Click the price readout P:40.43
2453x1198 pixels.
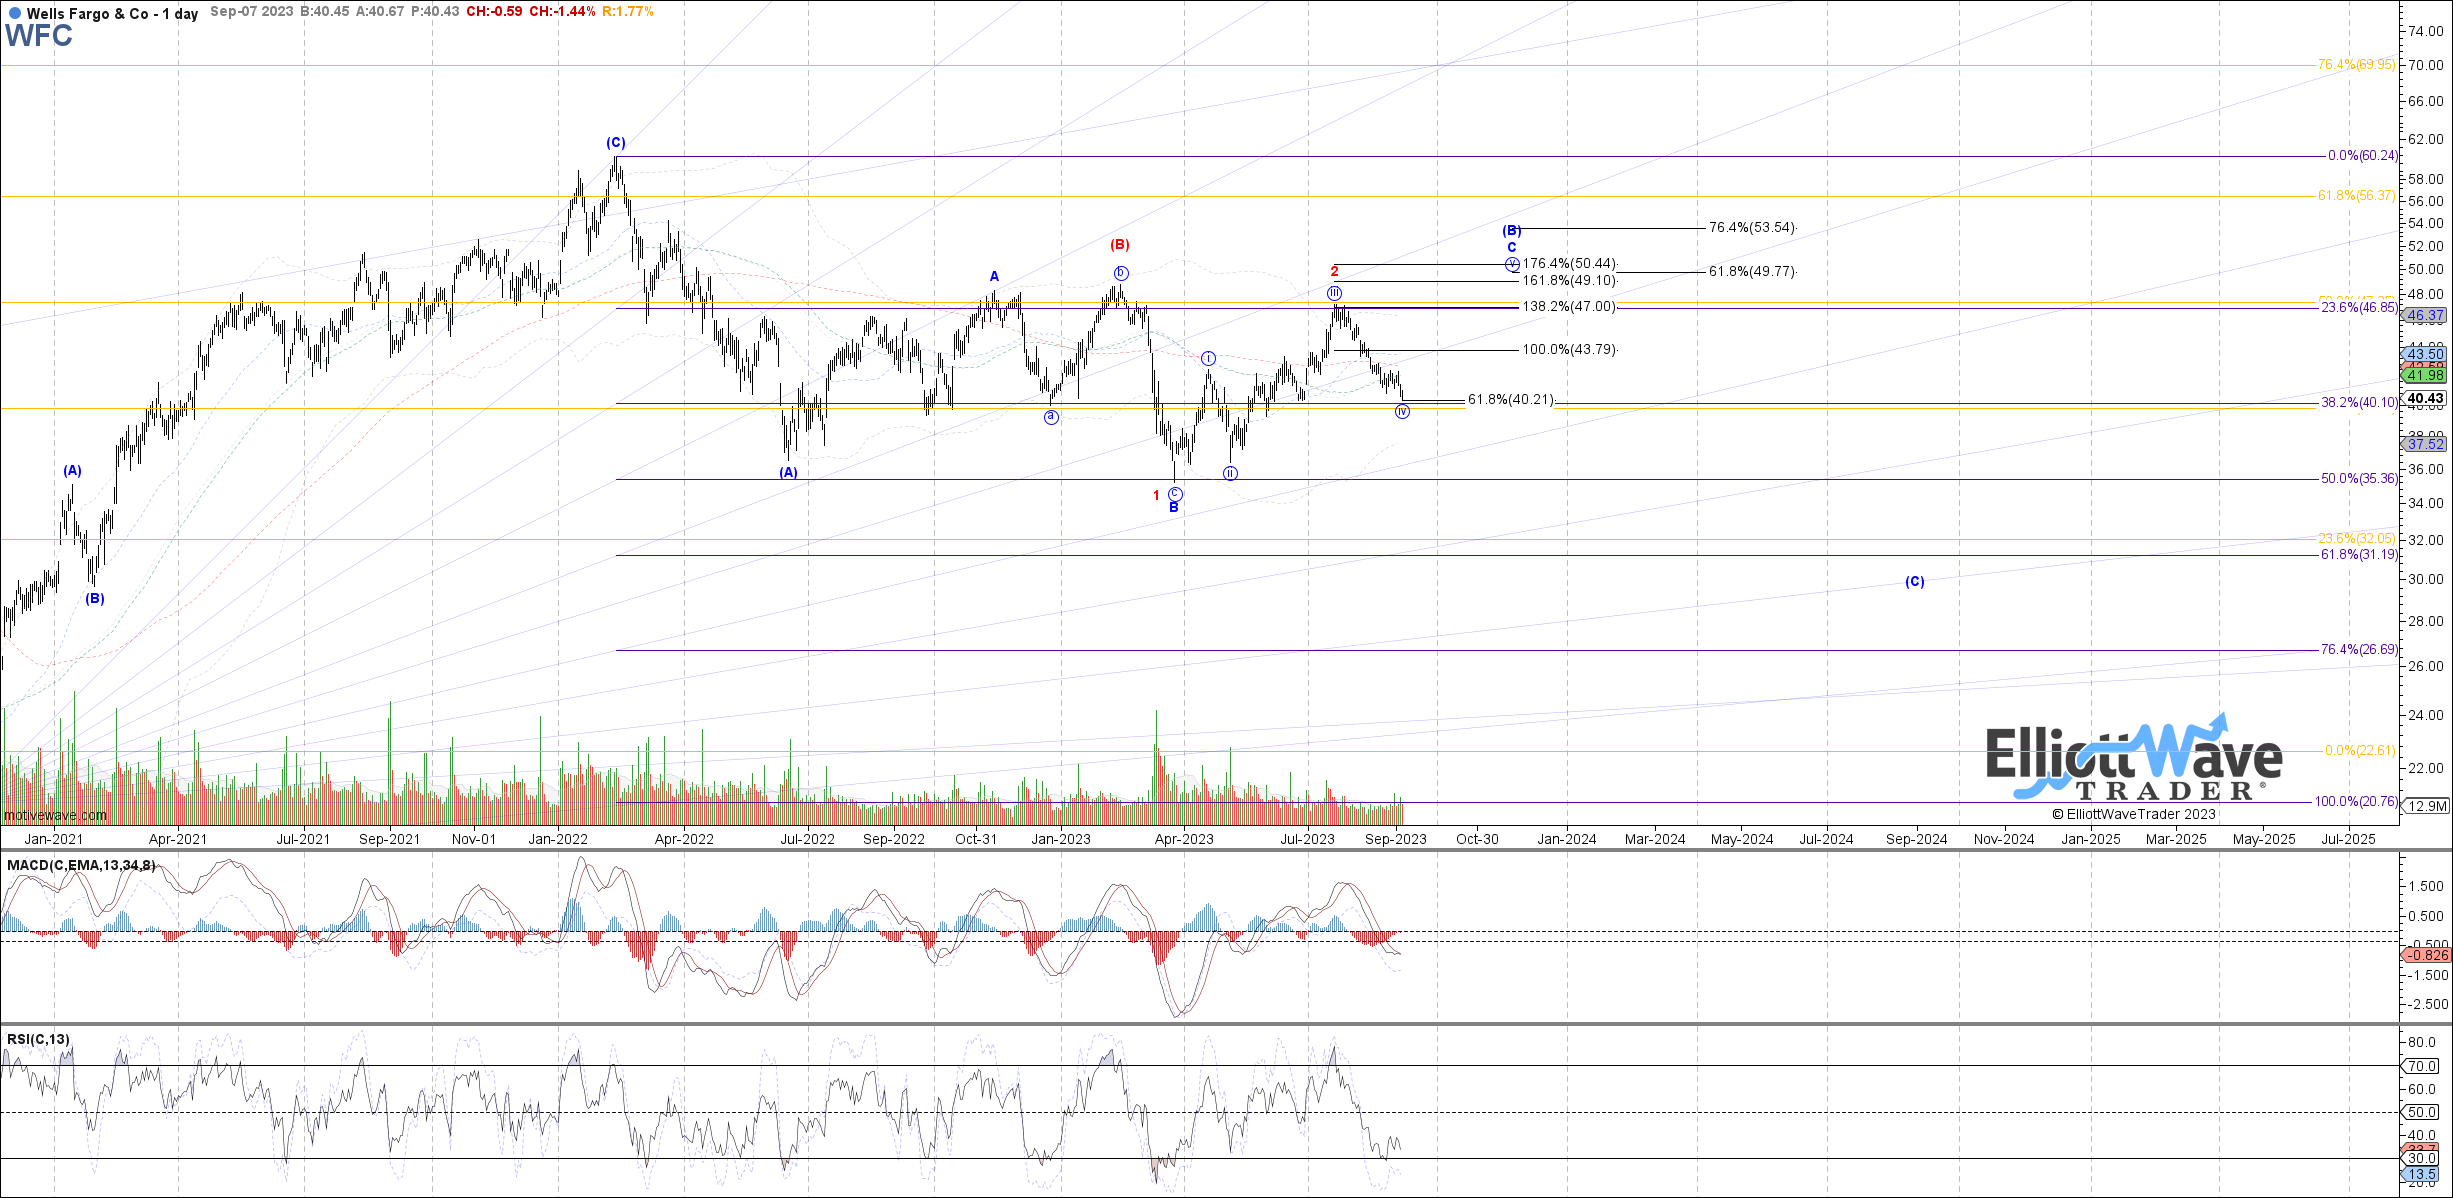coord(435,12)
